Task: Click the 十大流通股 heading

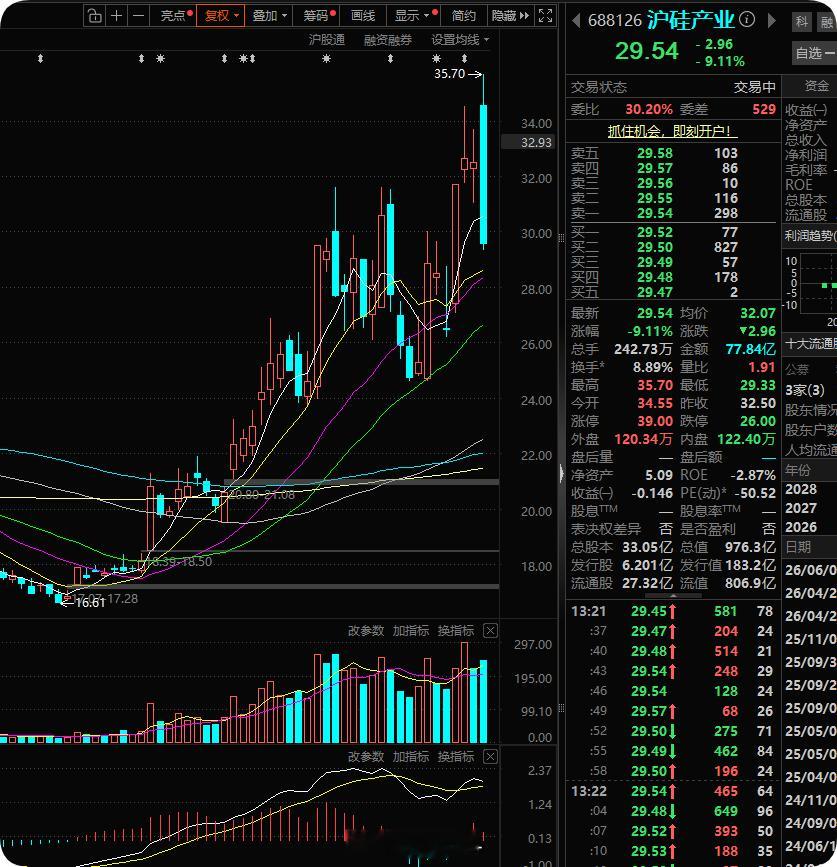Action: click(810, 343)
